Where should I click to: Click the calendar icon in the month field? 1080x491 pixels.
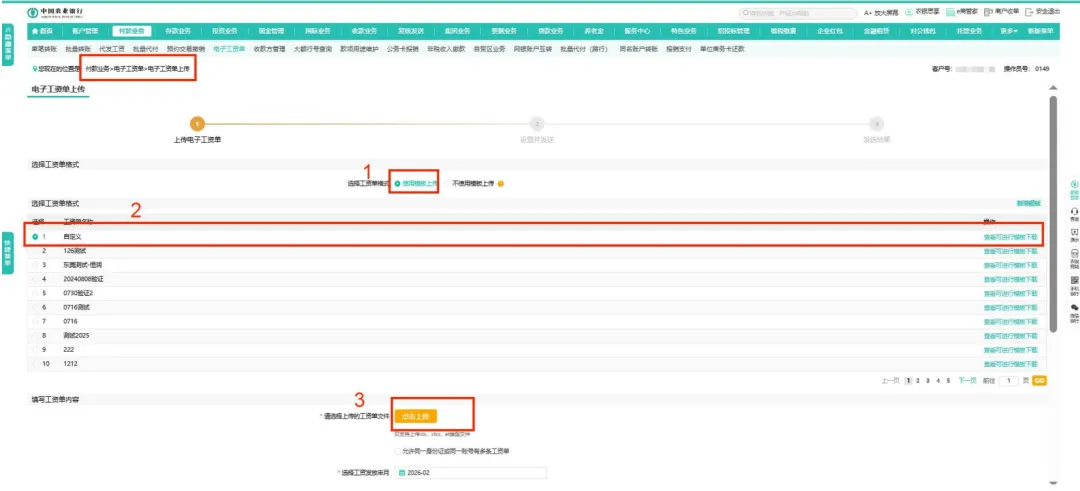pyautogui.click(x=402, y=473)
